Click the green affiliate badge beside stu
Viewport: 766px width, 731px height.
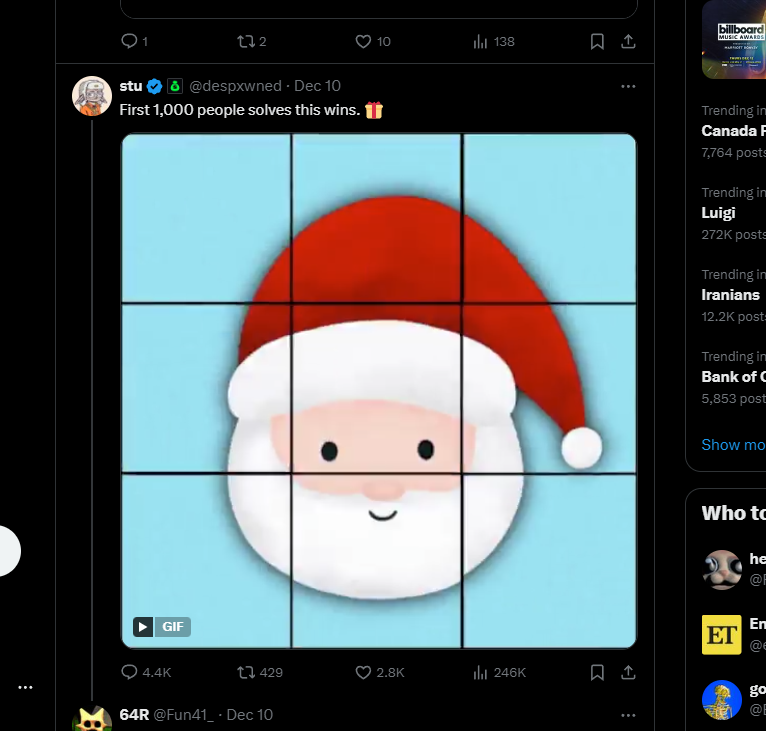click(x=175, y=86)
